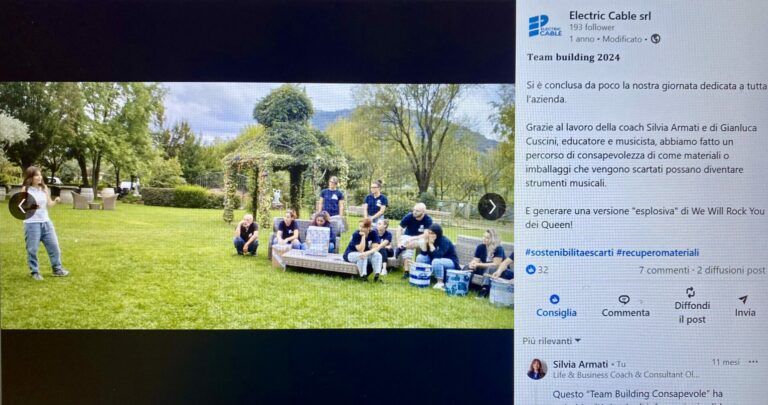Go to the previous photo in carousel
This screenshot has width=768, height=405.
pos(22,206)
